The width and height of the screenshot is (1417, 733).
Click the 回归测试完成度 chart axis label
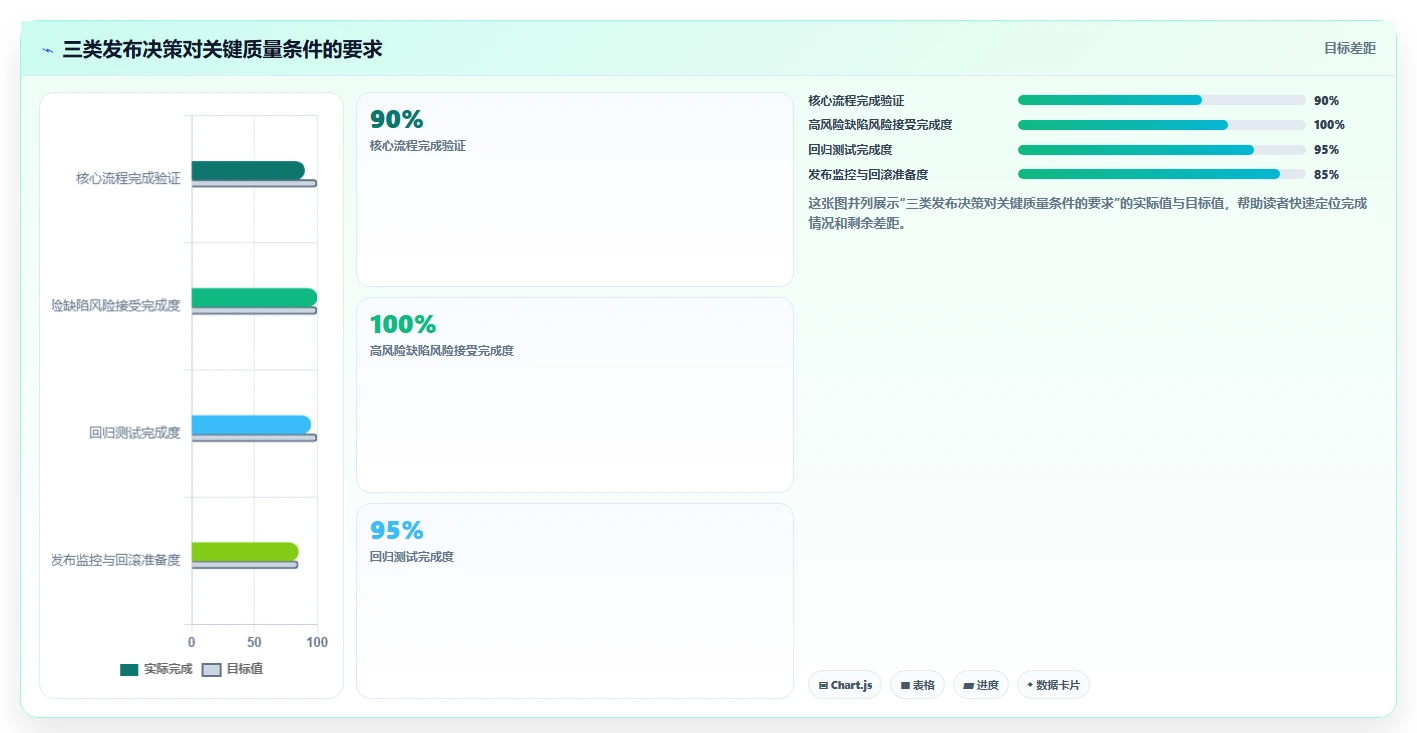tap(135, 433)
